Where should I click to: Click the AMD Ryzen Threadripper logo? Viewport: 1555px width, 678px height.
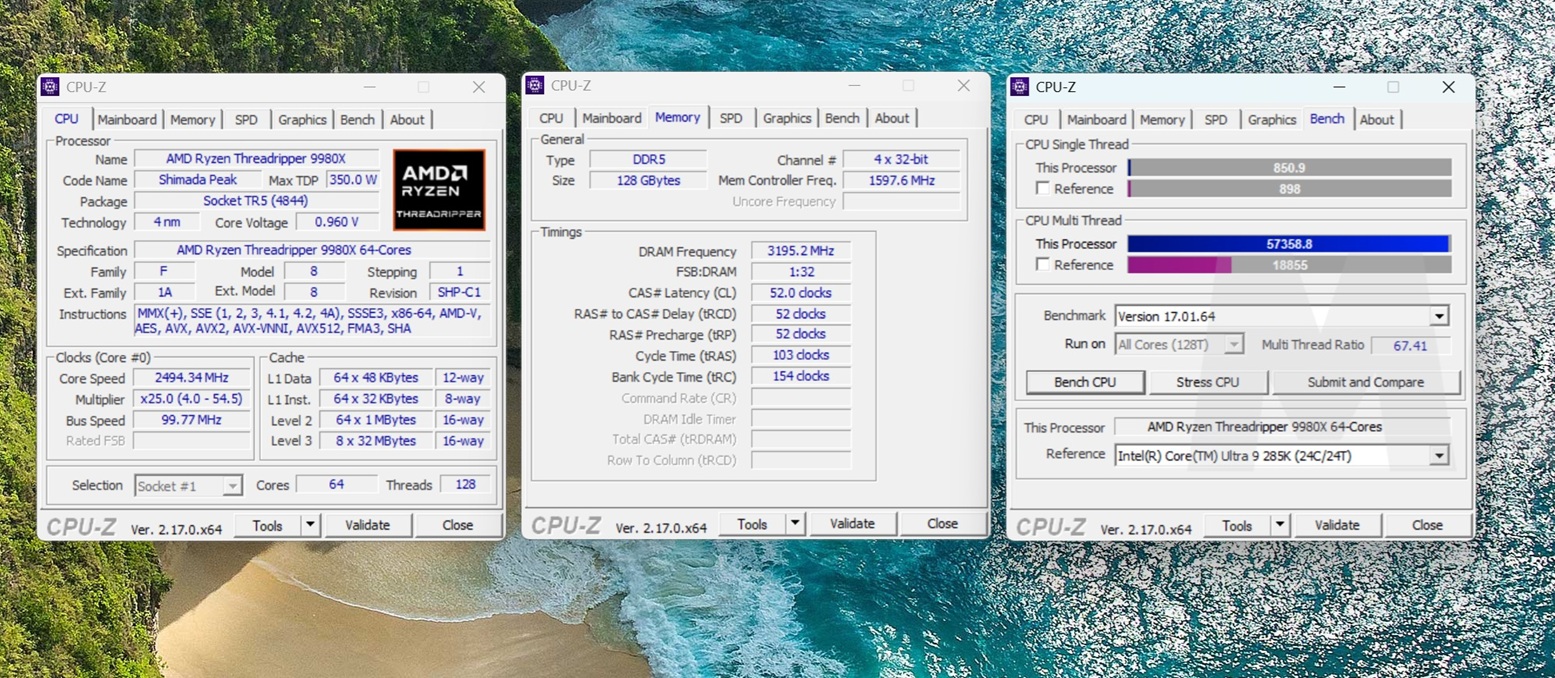click(x=439, y=190)
